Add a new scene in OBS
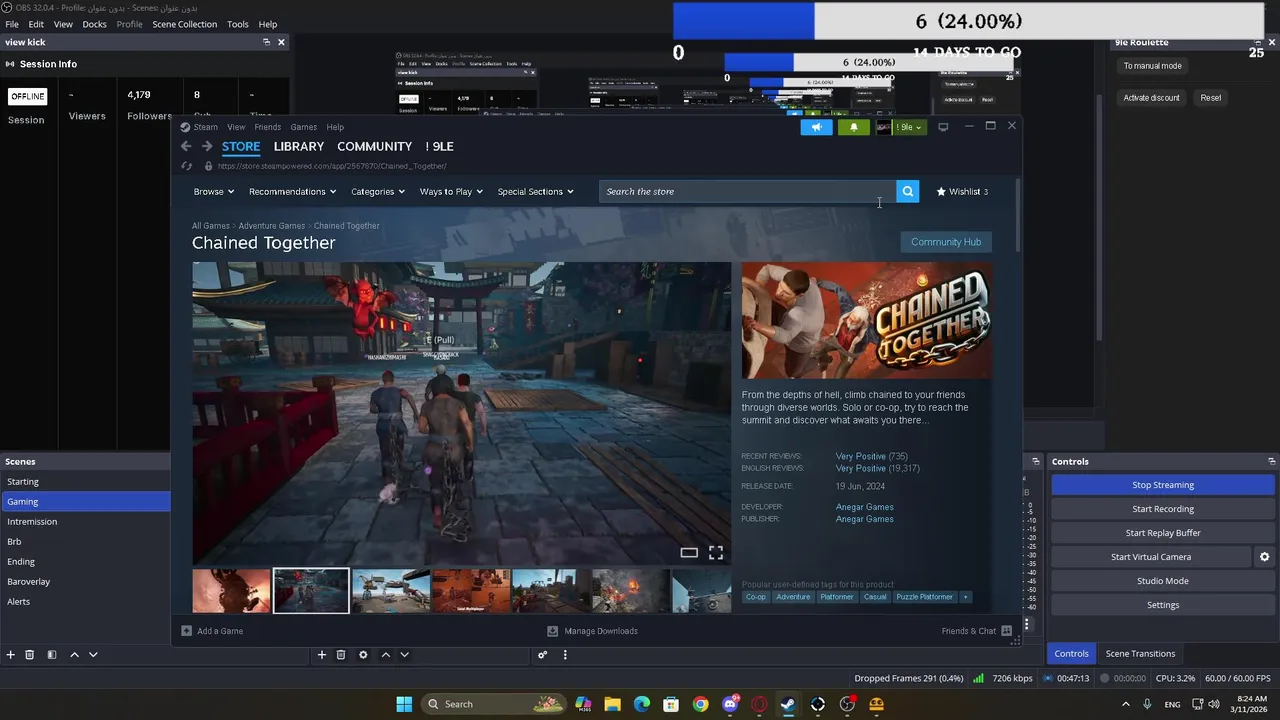The width and height of the screenshot is (1280, 720). point(10,654)
